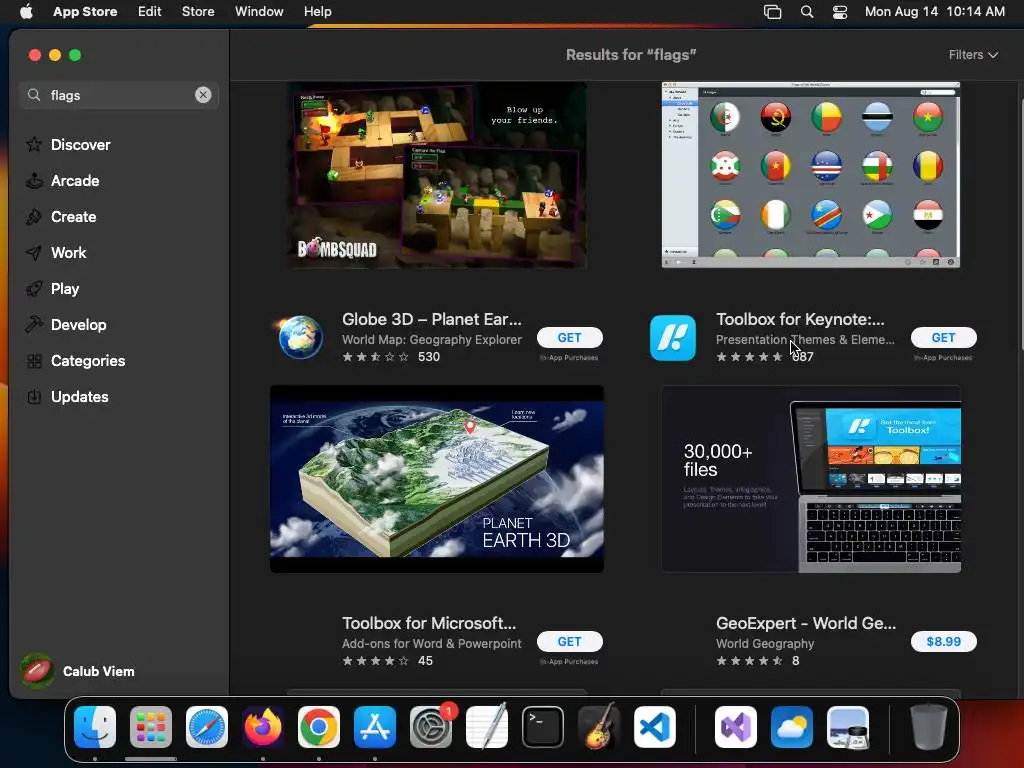
Task: Open Visual Studio purple icon in Dock
Action: coord(736,727)
